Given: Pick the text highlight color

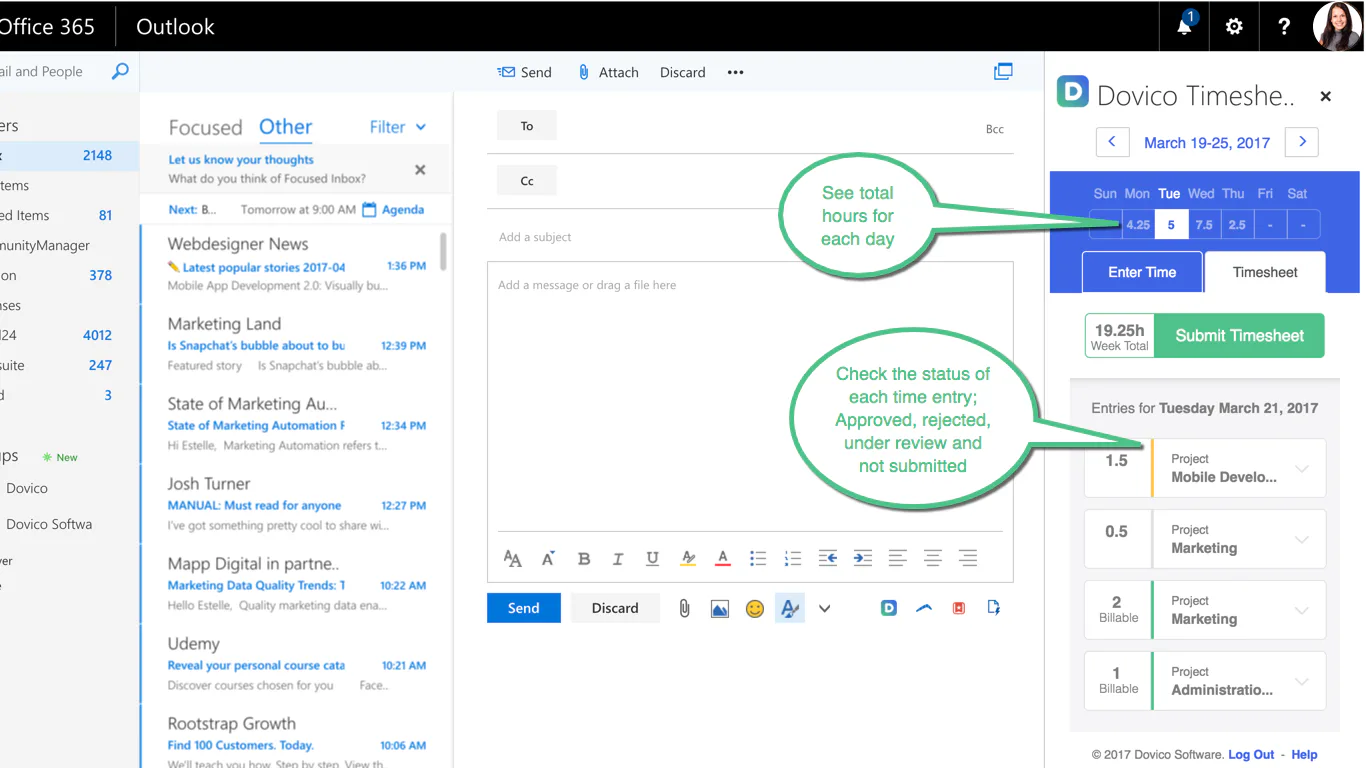Looking at the screenshot, I should (x=688, y=558).
